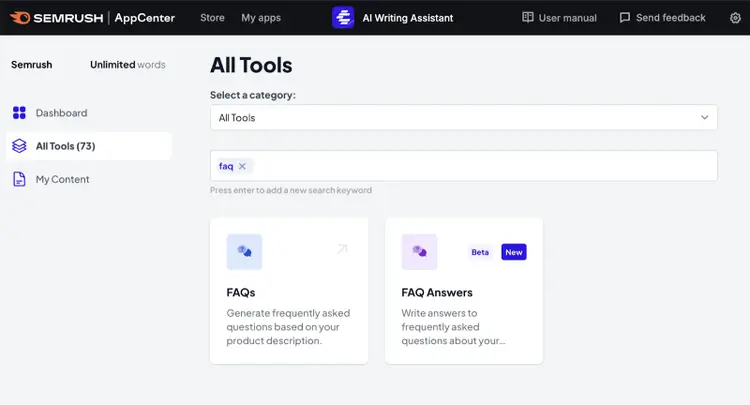
Task: Click the All Tools page heading
Action: click(x=251, y=65)
